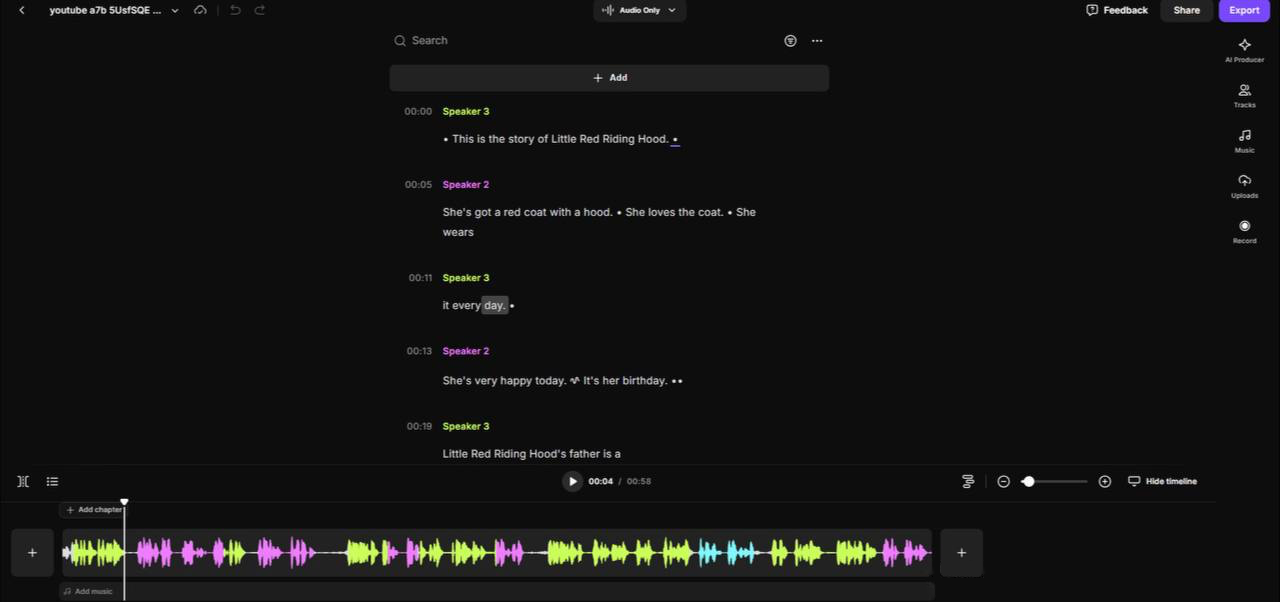Screen dimensions: 1280x602
Task: Click the 00:19 timestamp
Action: point(419,426)
